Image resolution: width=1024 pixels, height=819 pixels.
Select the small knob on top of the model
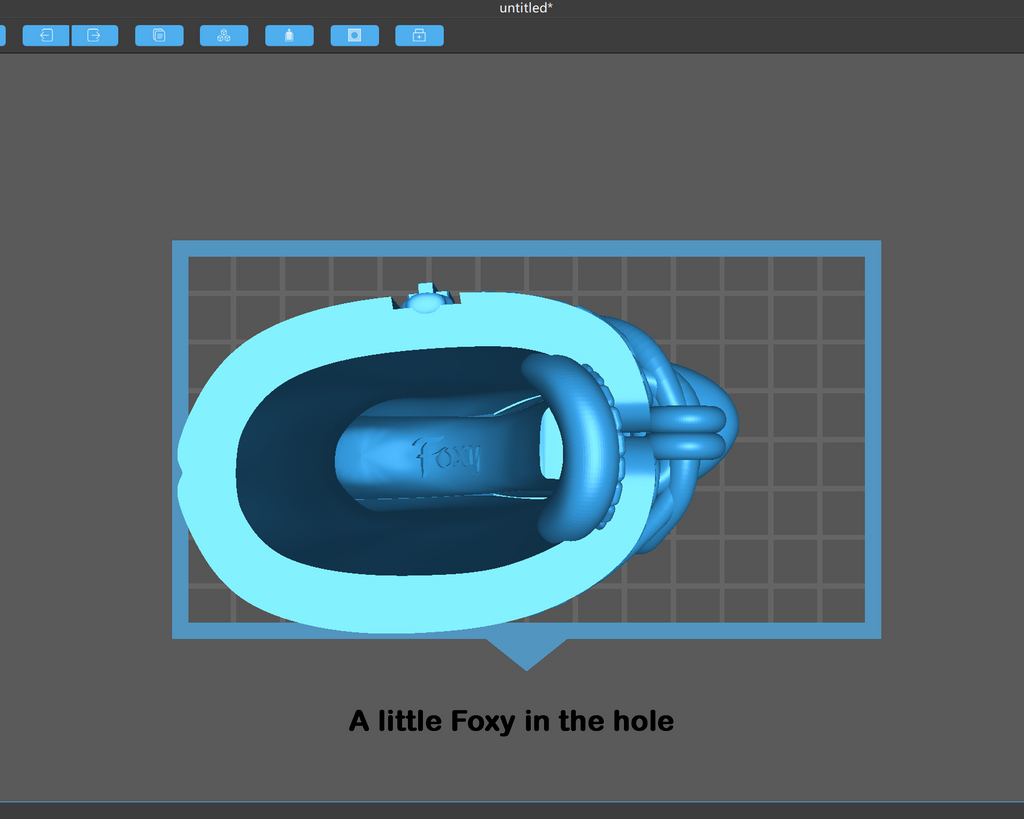[426, 299]
